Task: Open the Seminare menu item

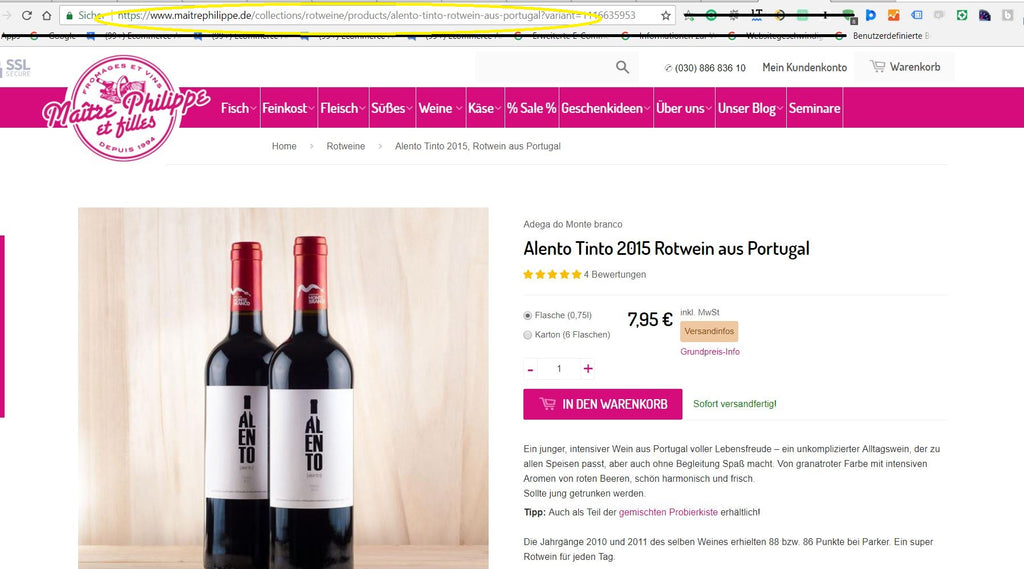Action: tap(814, 108)
